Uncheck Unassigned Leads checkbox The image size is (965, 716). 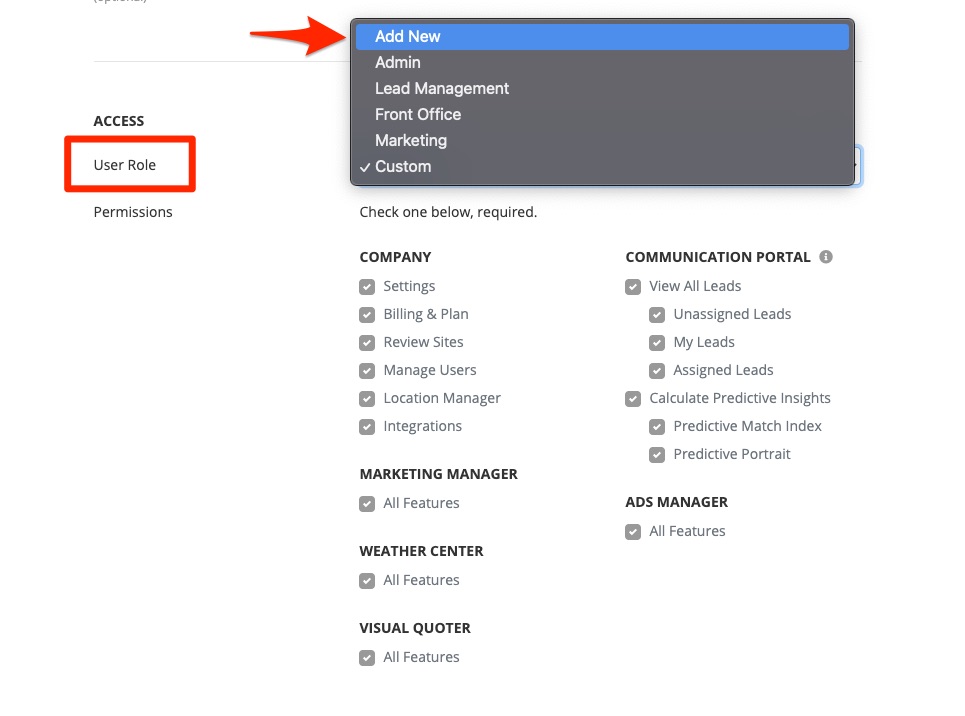657,315
